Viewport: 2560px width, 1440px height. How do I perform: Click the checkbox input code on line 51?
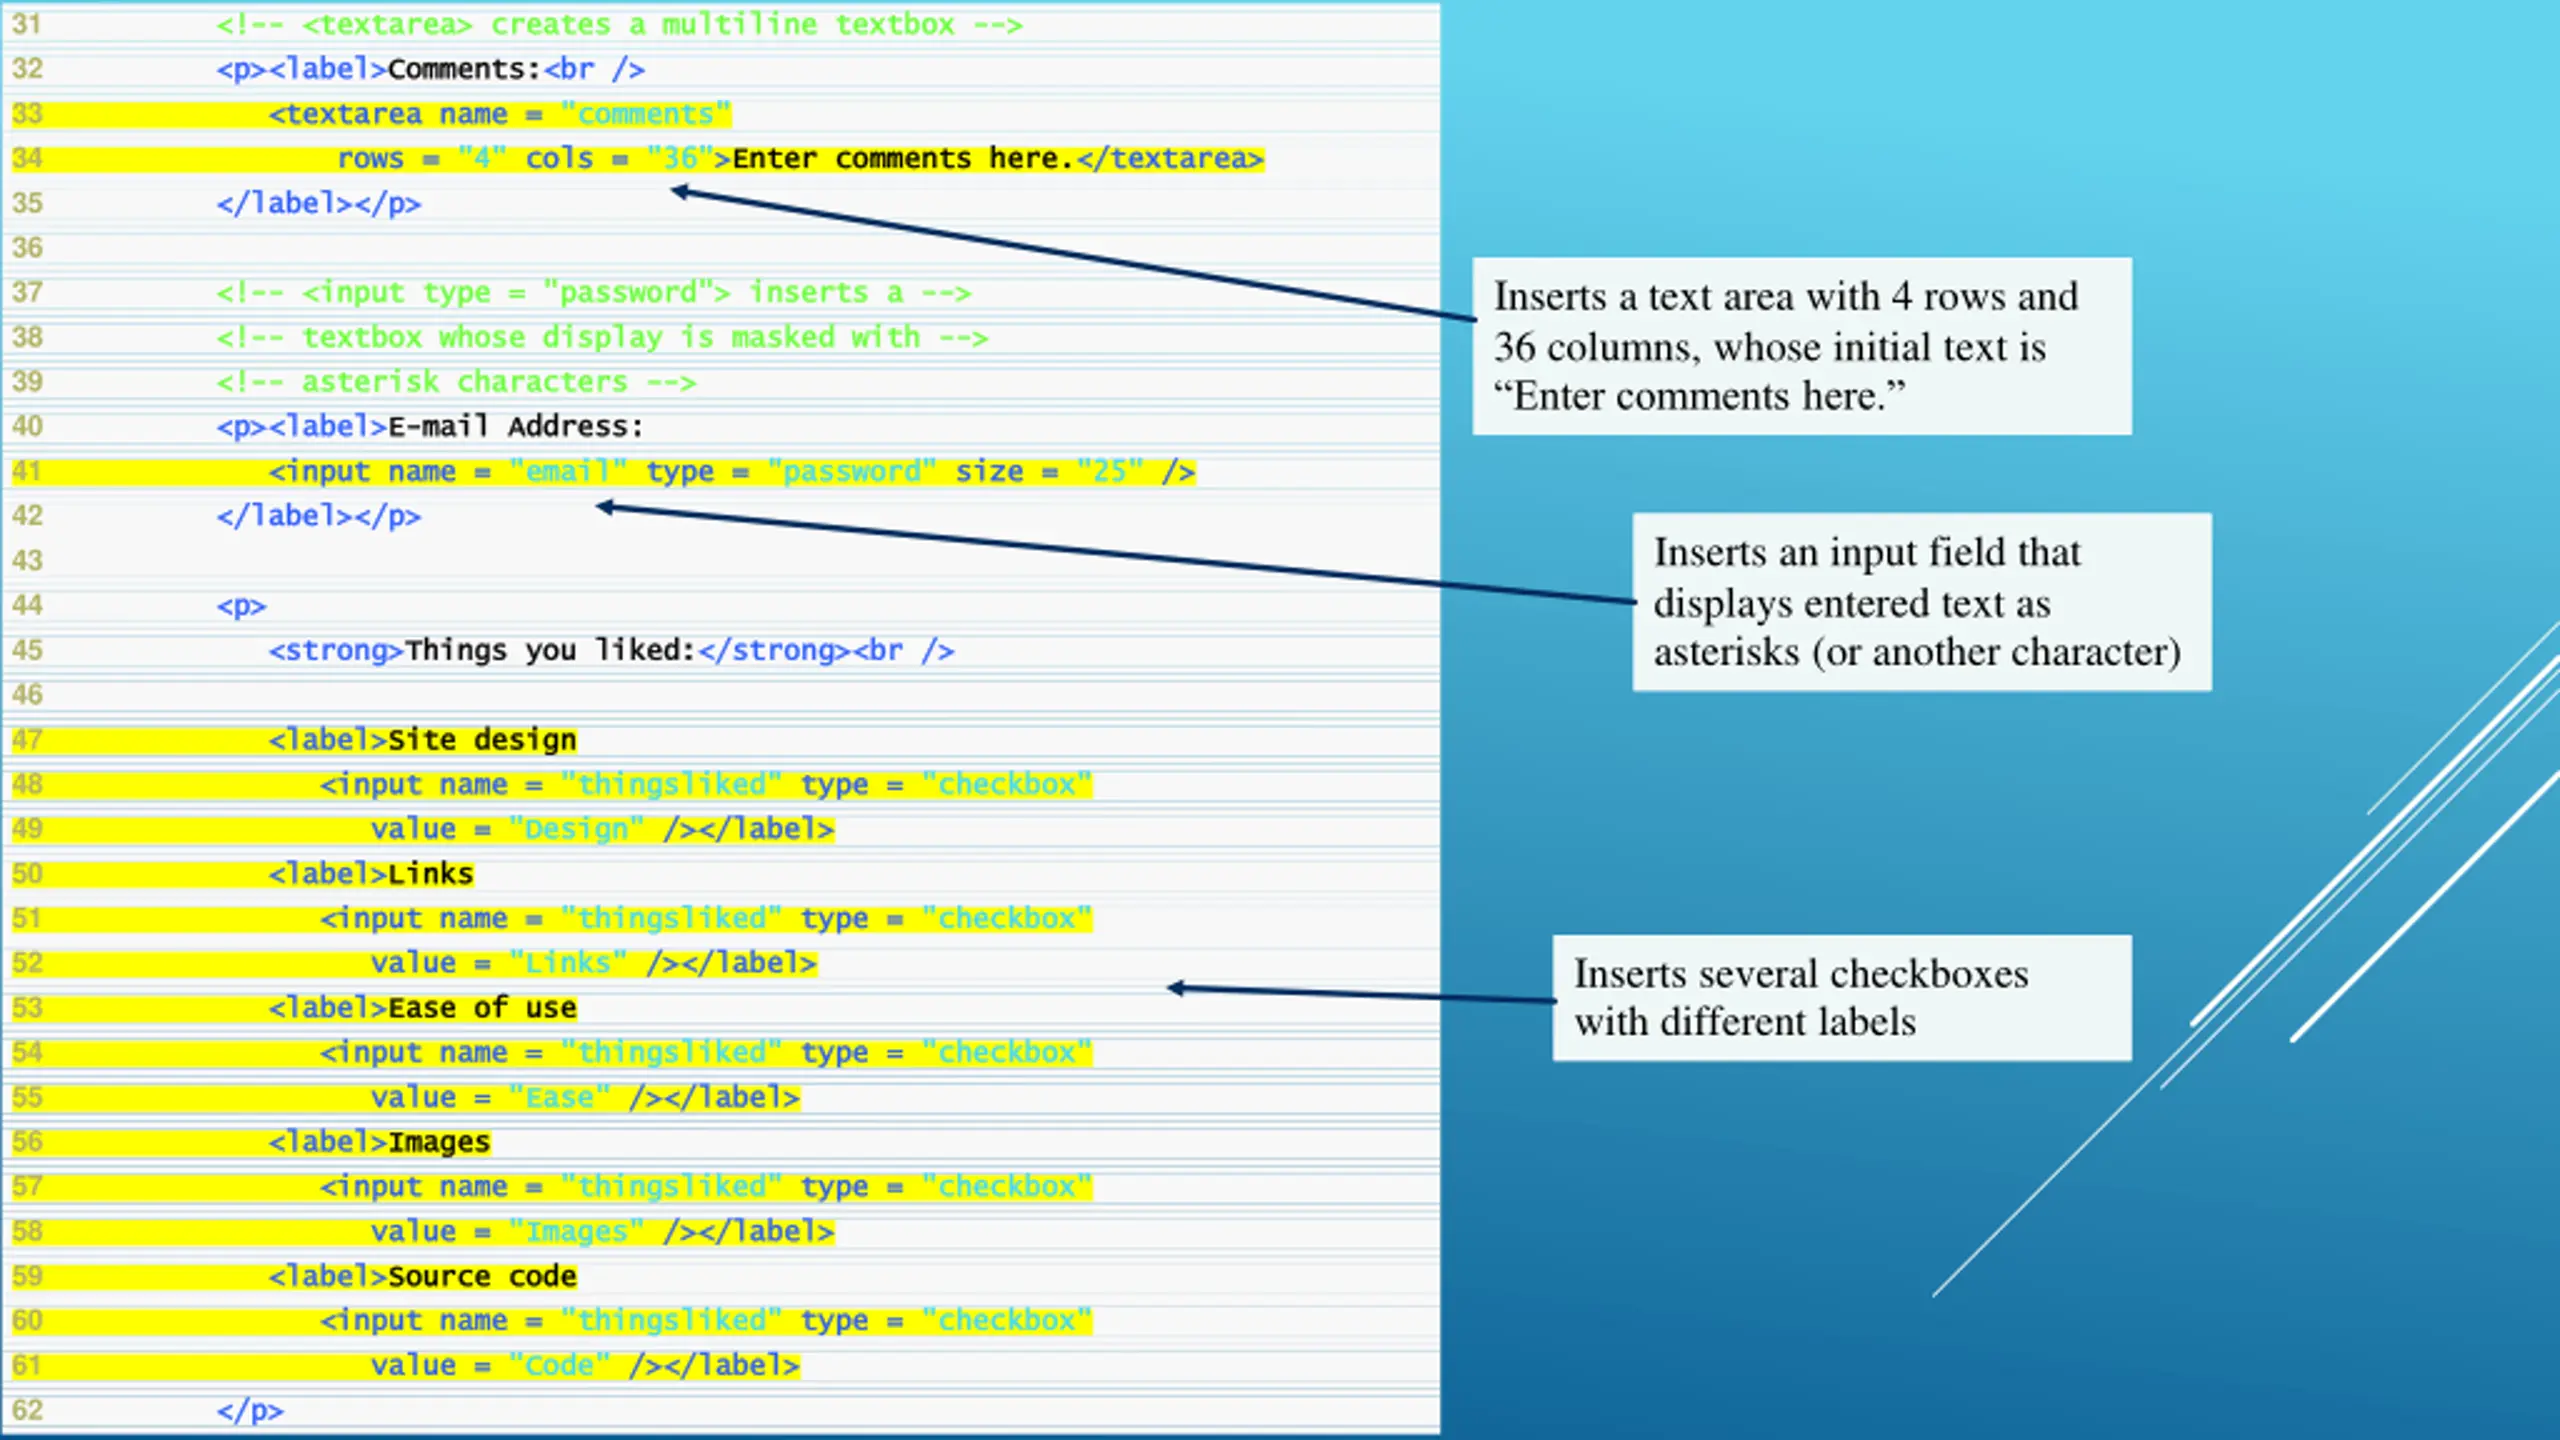[x=706, y=918]
